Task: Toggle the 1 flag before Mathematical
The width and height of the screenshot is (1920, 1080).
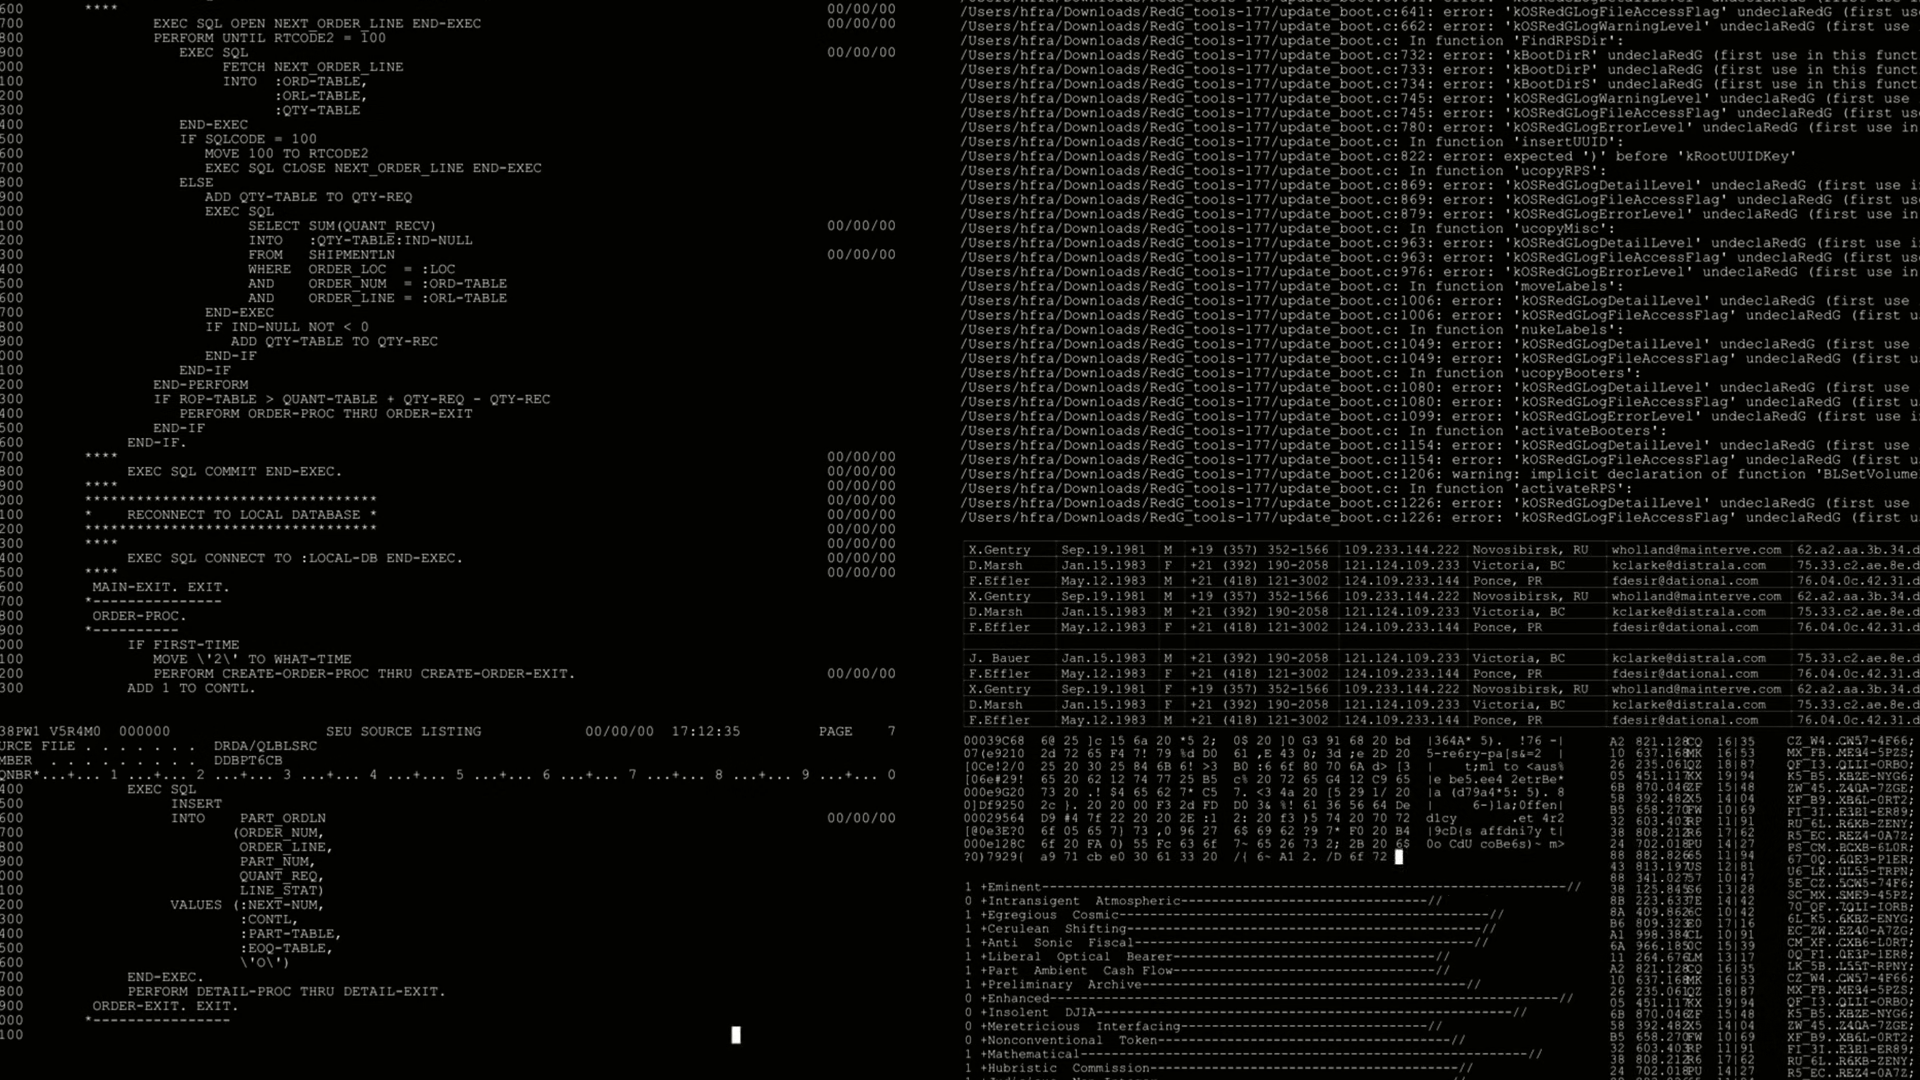Action: 968,1054
